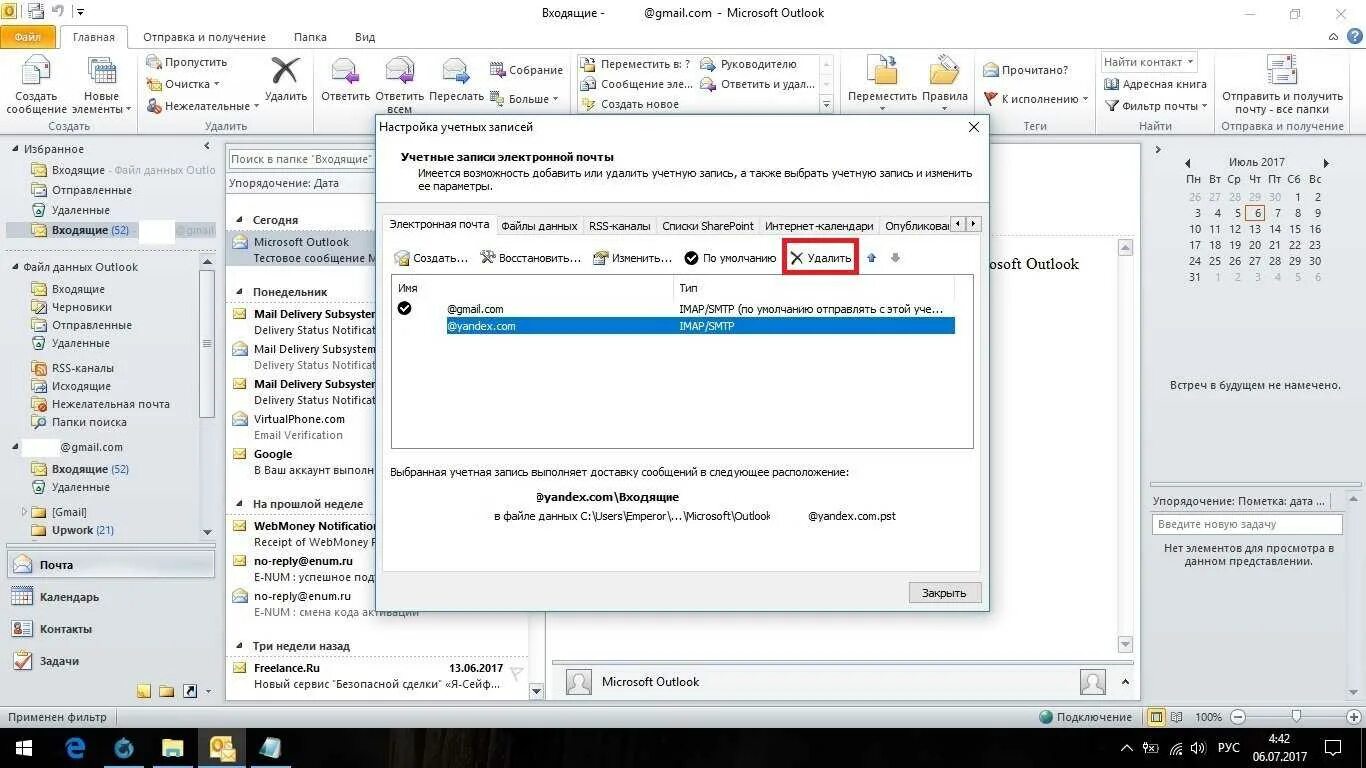Open Upwork (21) folder
Image resolution: width=1366 pixels, height=768 pixels.
coord(83,530)
